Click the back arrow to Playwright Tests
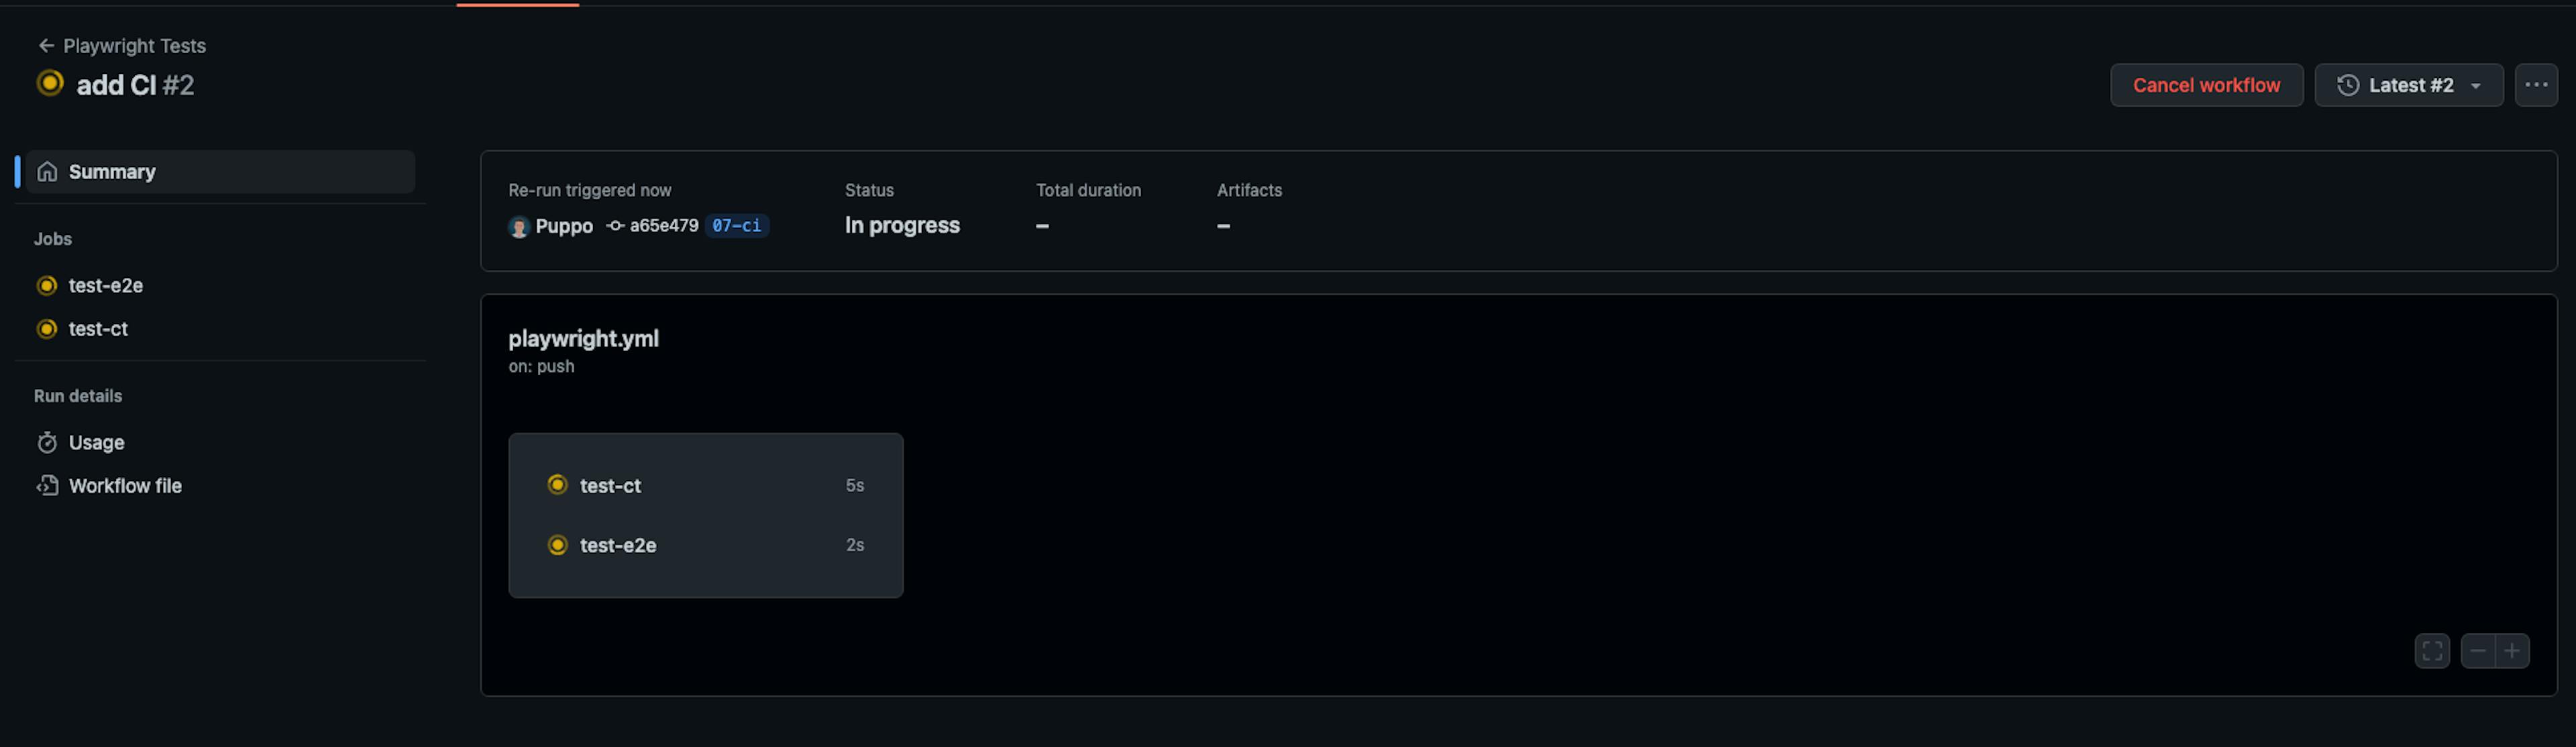Screen dimensions: 2576x747 45,46
